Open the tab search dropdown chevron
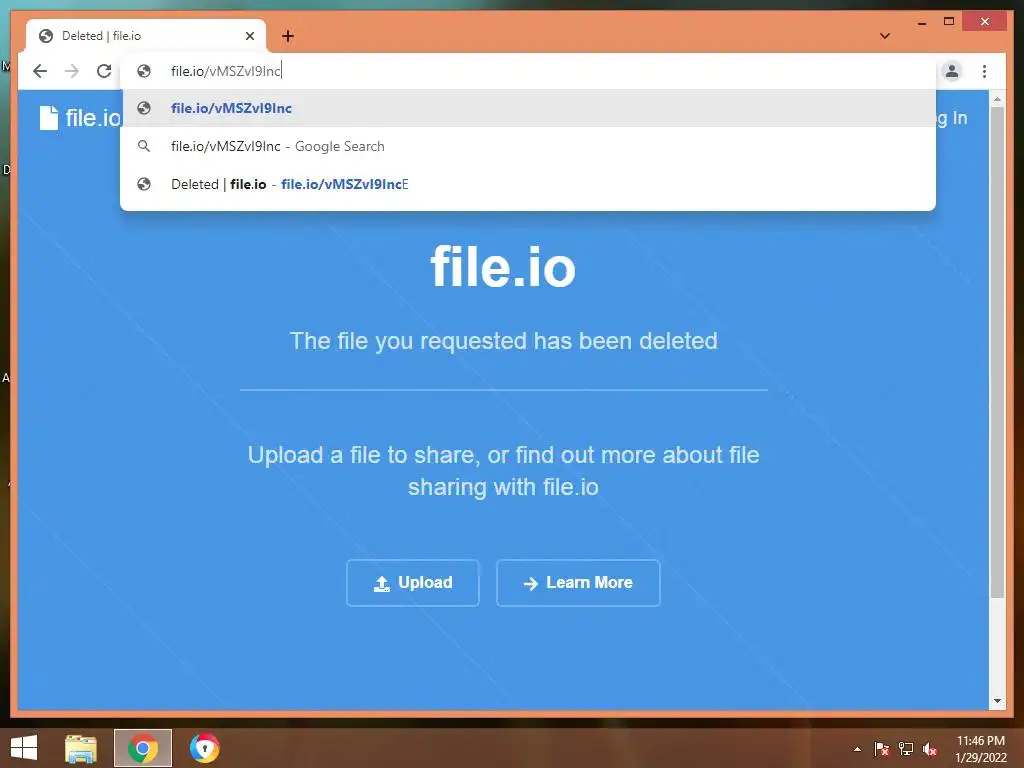 [885, 36]
